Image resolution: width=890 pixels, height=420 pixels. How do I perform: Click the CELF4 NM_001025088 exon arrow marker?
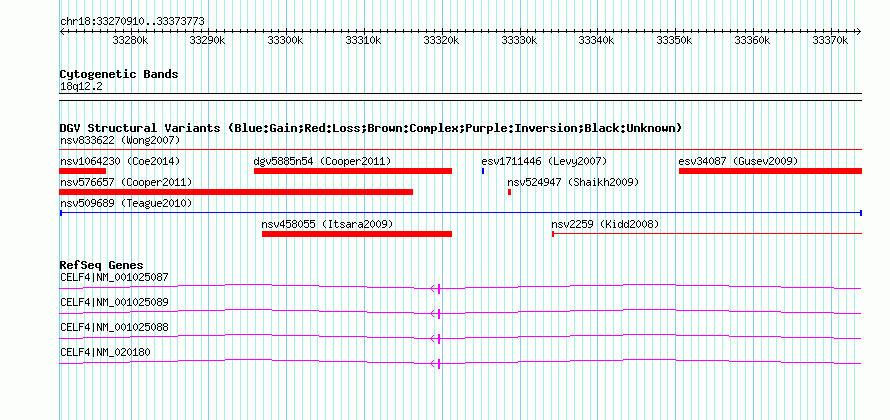pos(436,338)
